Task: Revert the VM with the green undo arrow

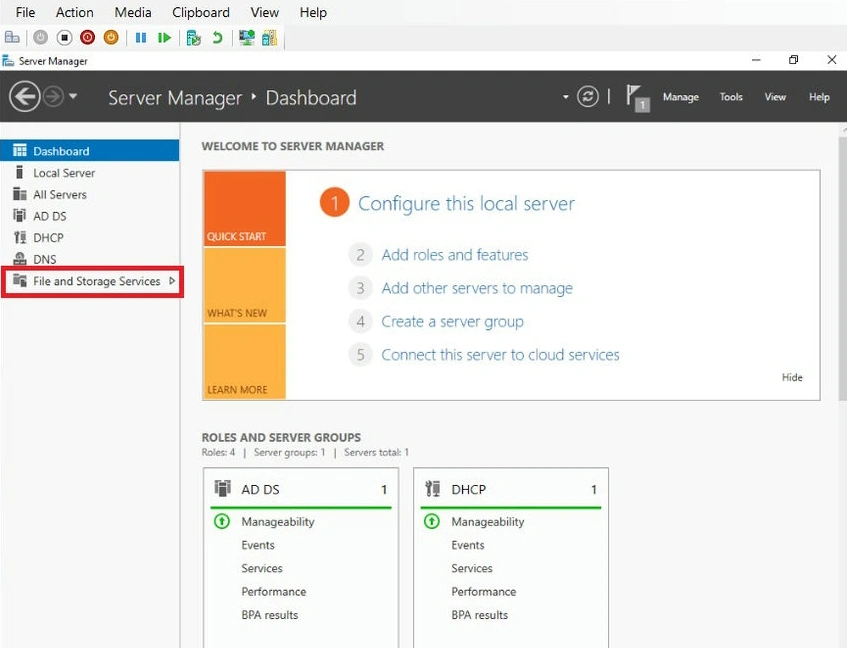Action: (217, 37)
